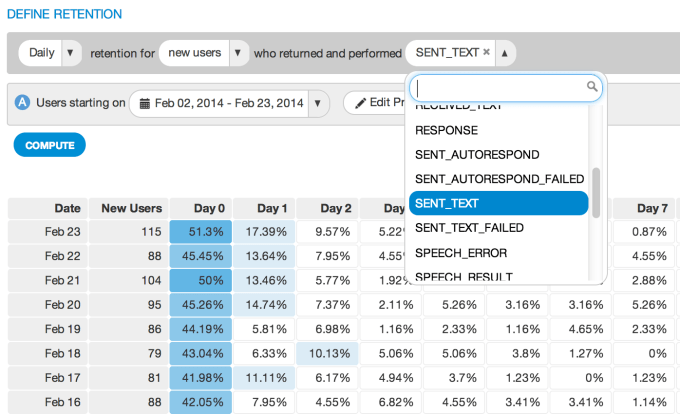Focus the event search input field
The width and height of the screenshot is (680, 414).
499,87
